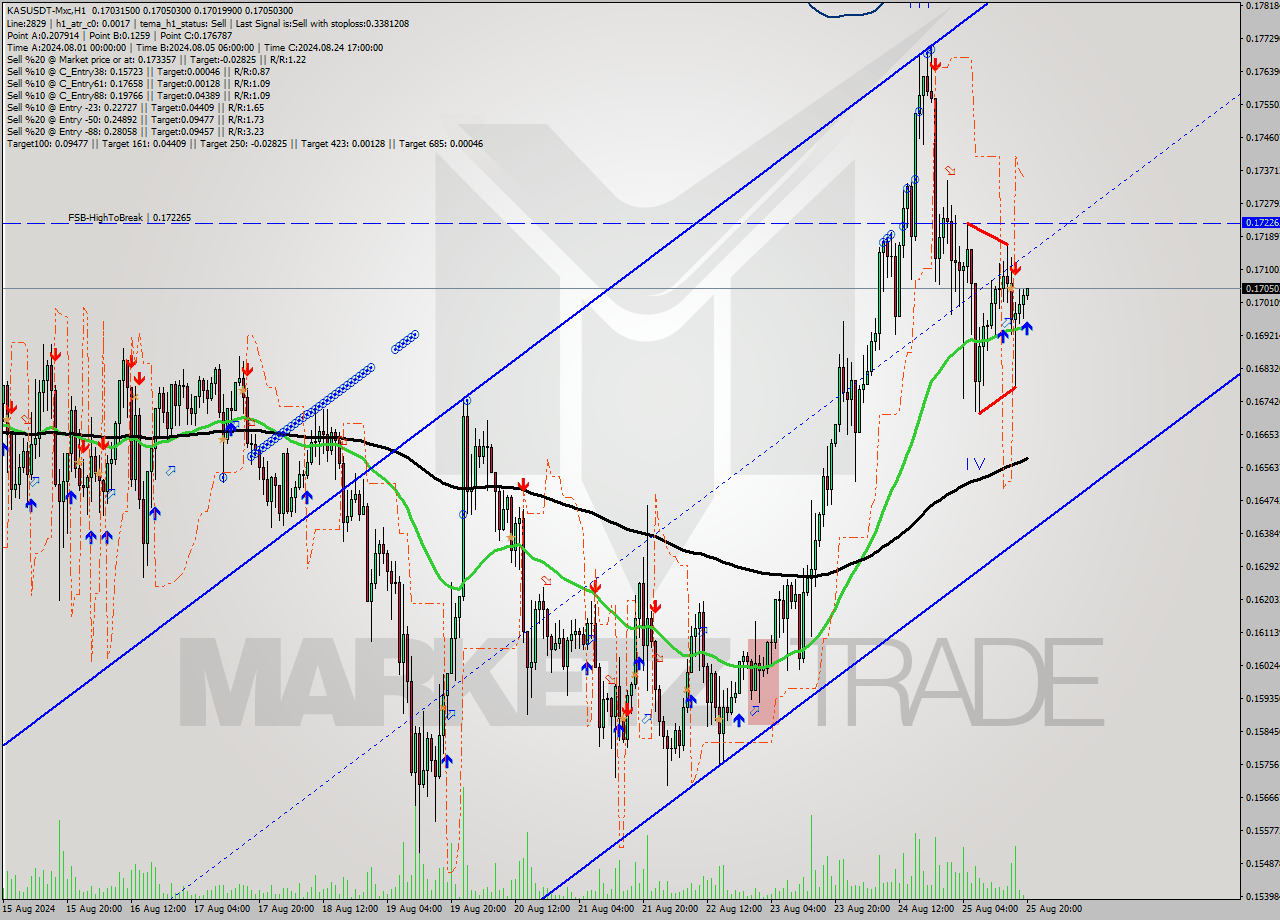Select the highlighted 0.17226 price tag

click(1260, 222)
